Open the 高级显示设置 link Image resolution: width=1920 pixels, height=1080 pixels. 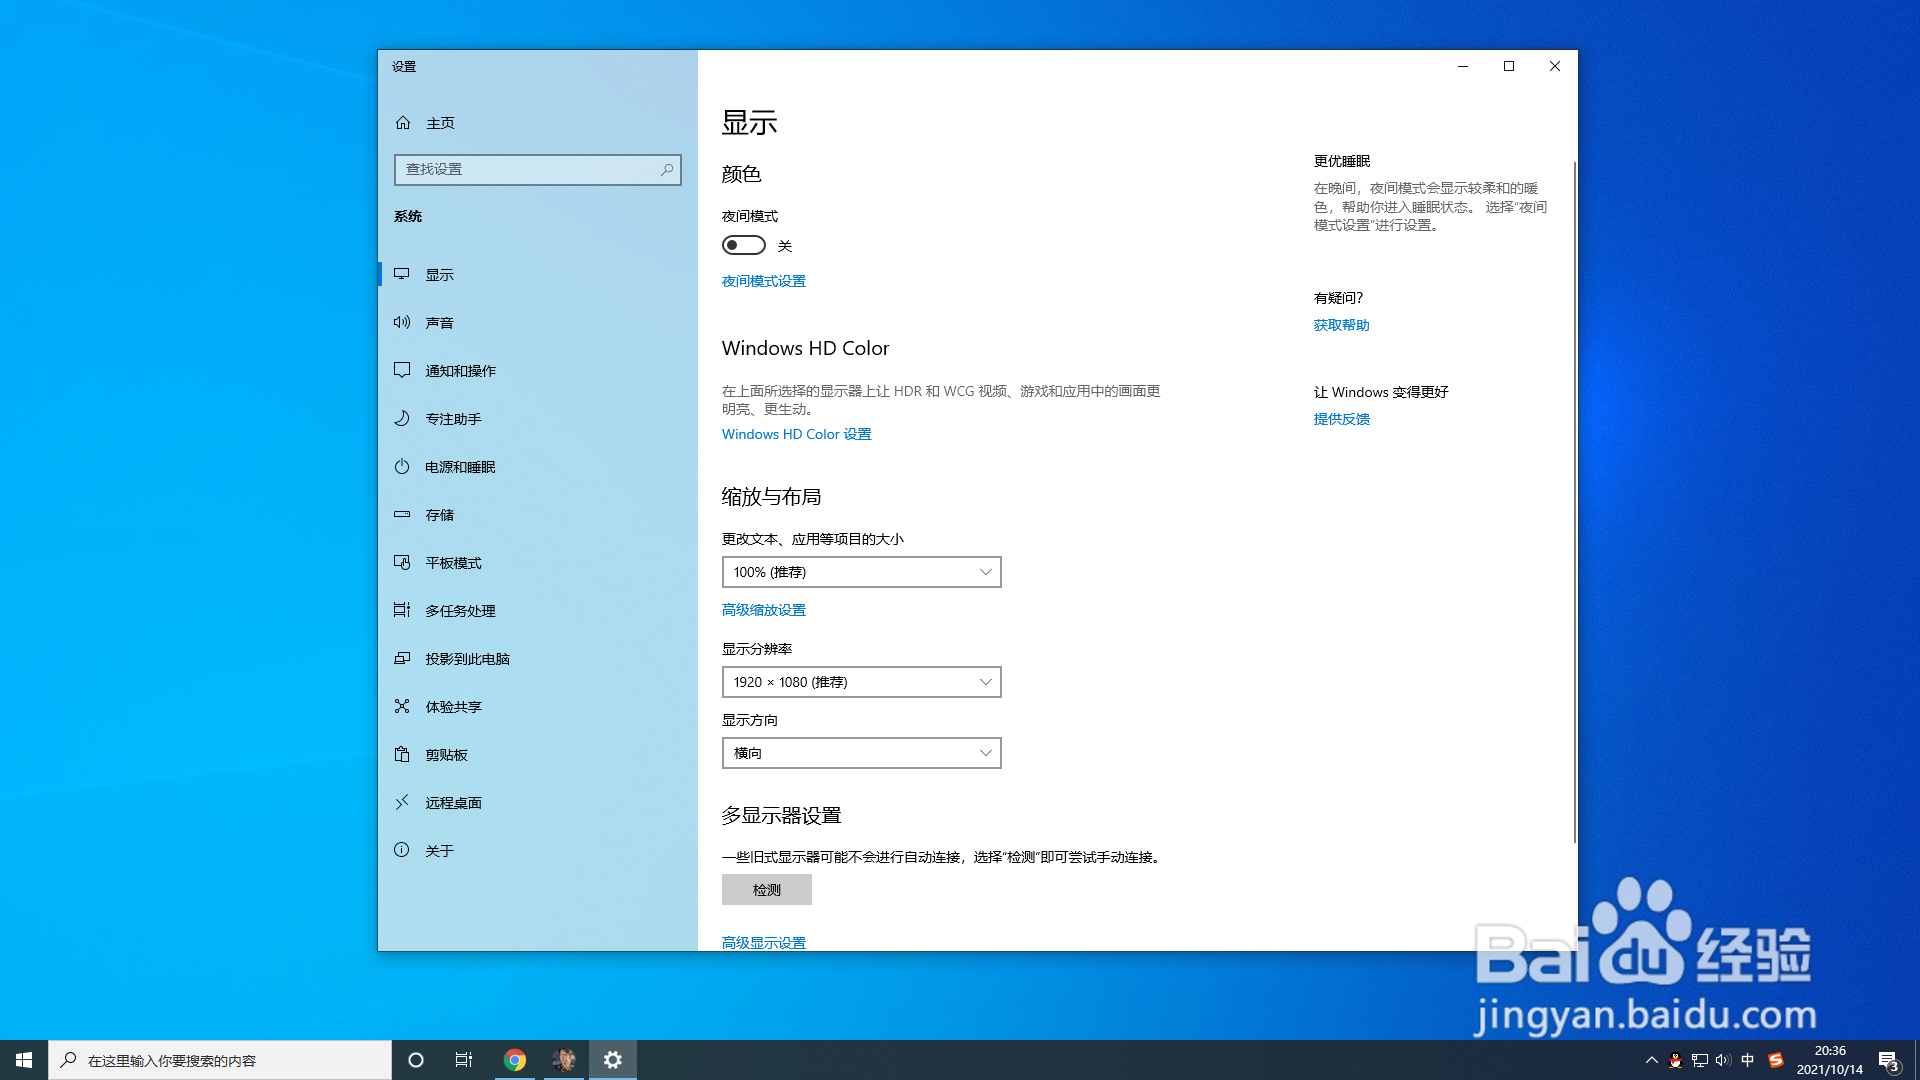[x=764, y=943]
